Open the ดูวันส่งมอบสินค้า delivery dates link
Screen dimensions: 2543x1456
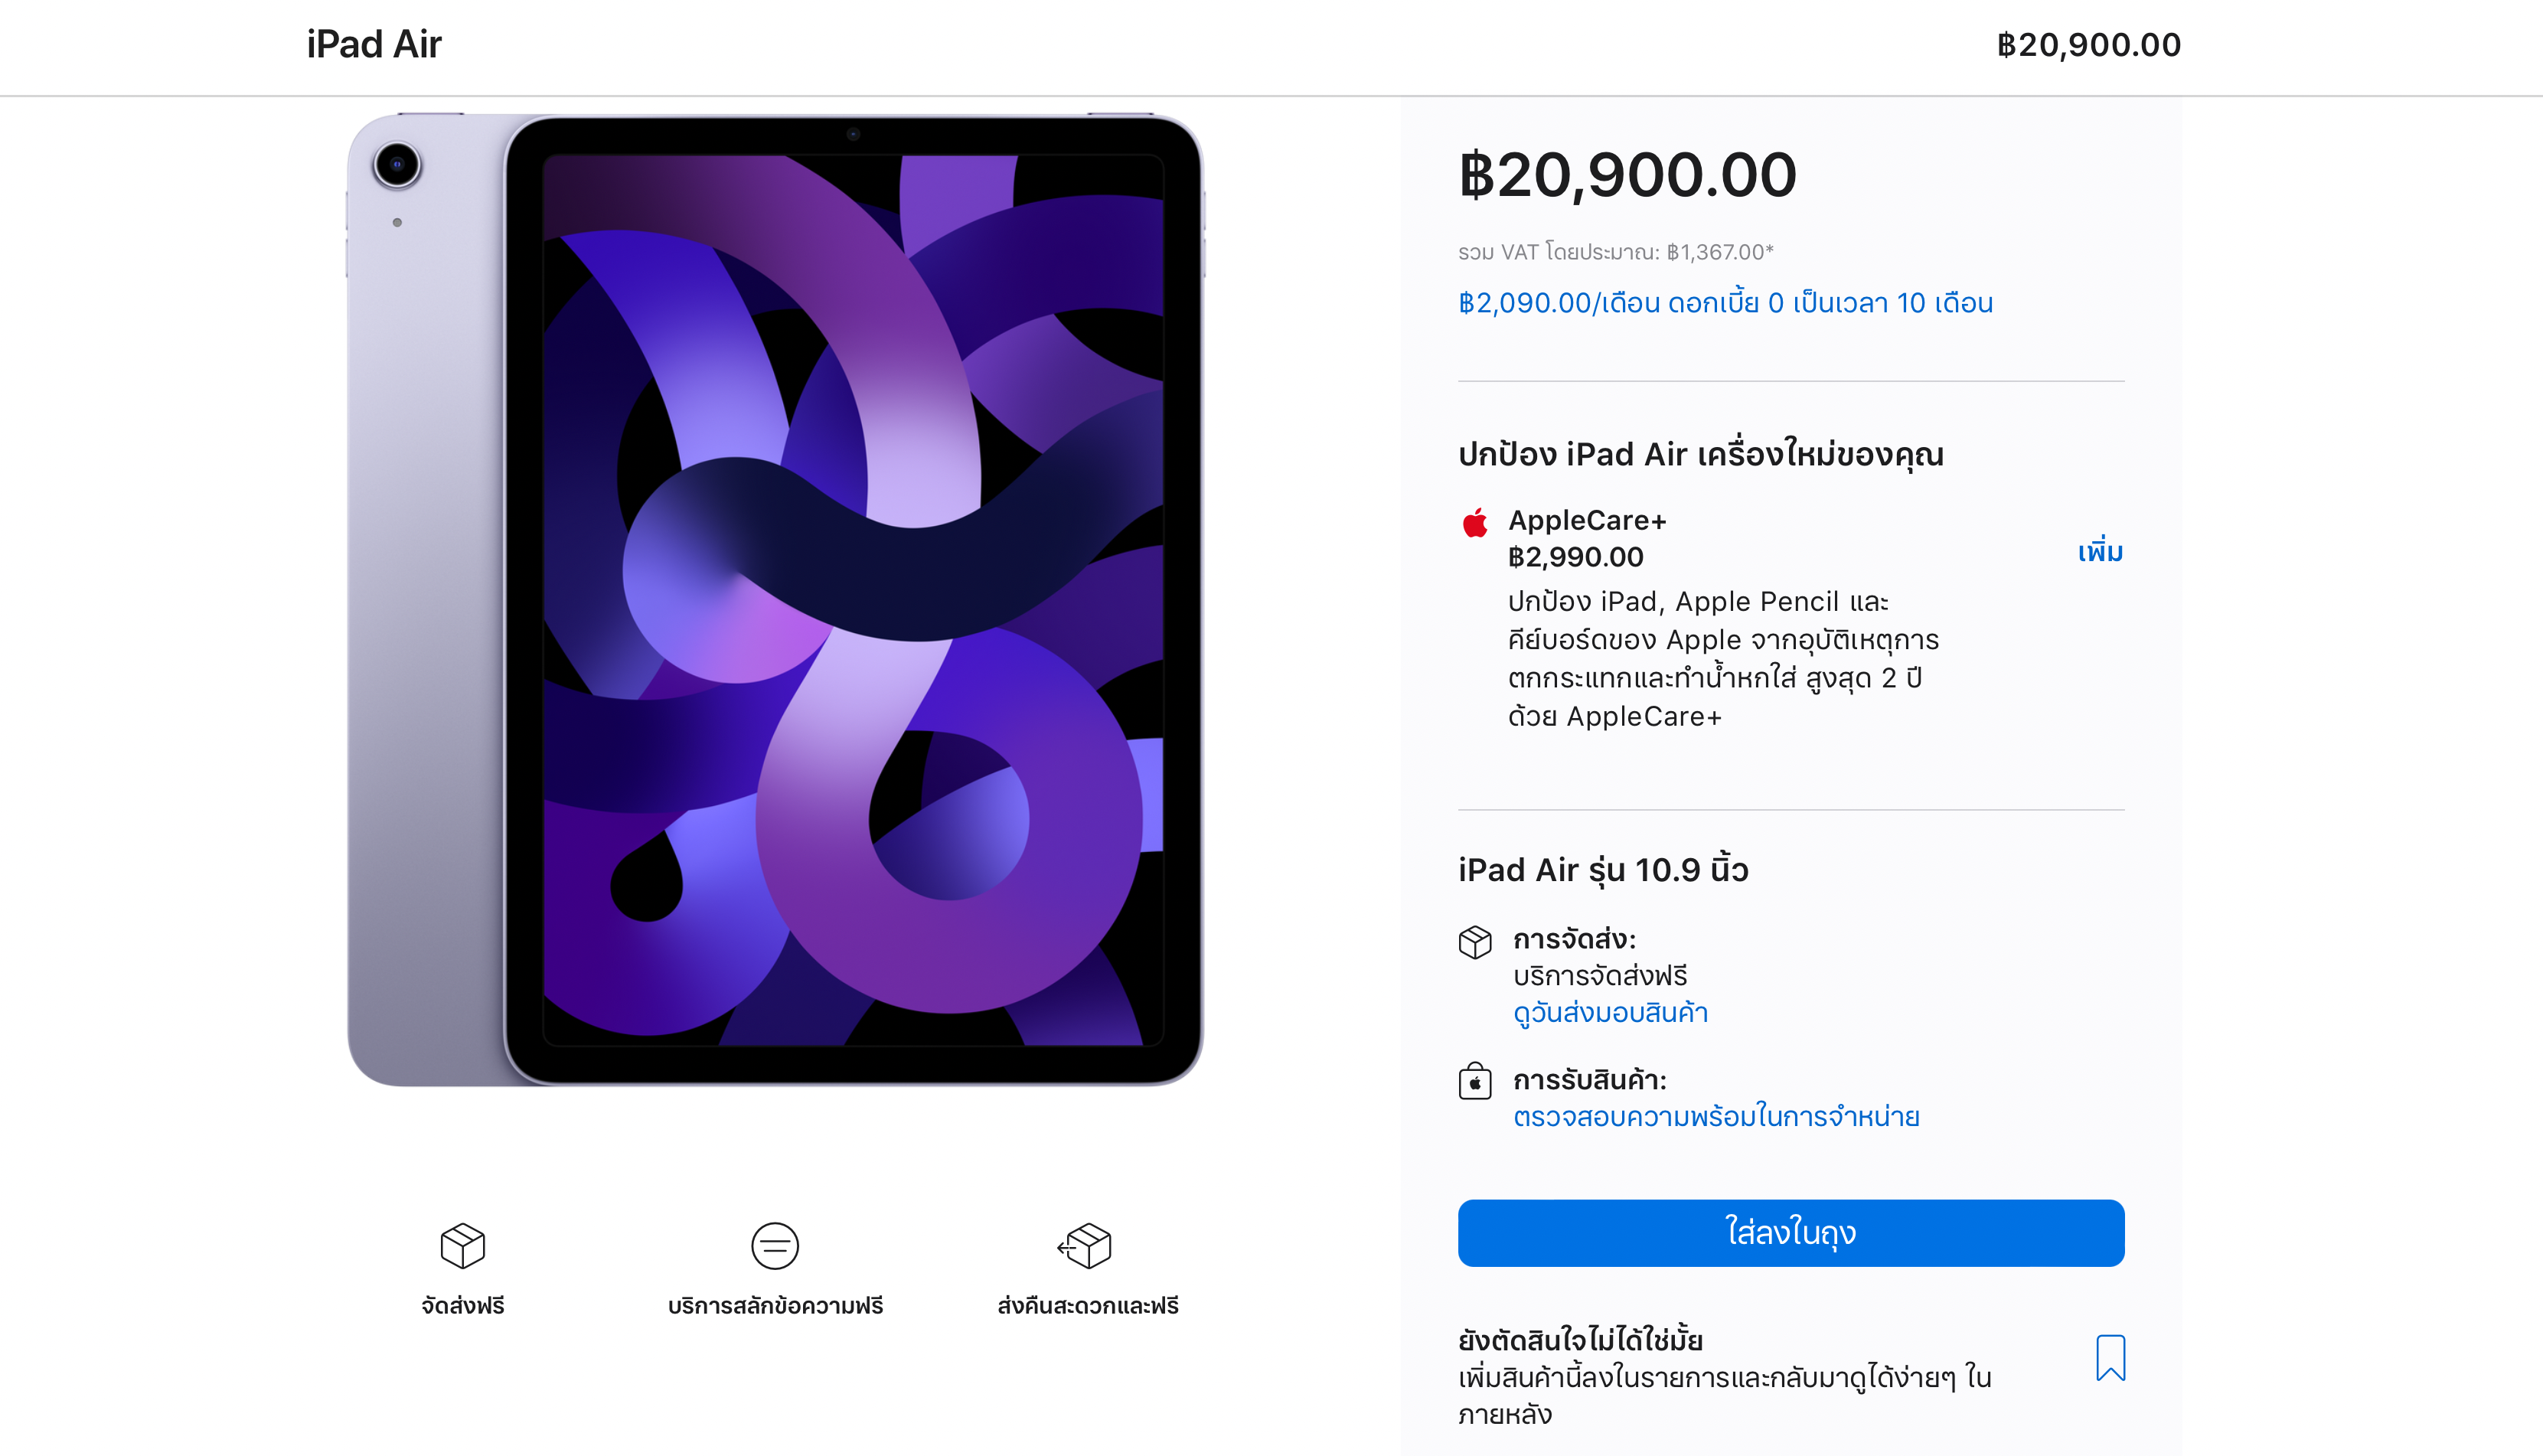pos(1610,1013)
